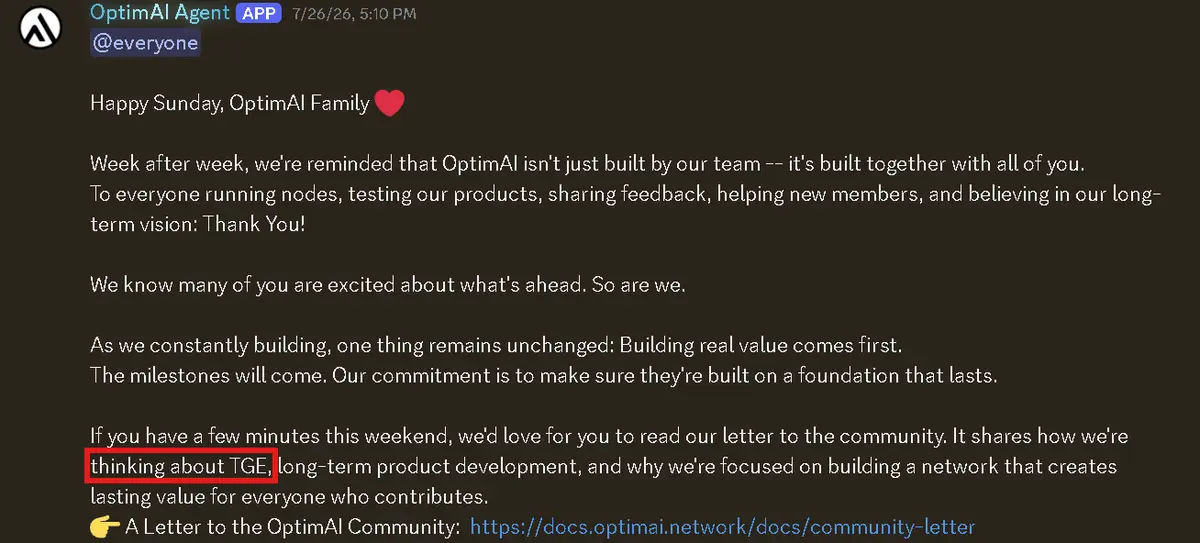The height and width of the screenshot is (543, 1200).
Task: Click the @everyone mention tag
Action: (145, 44)
